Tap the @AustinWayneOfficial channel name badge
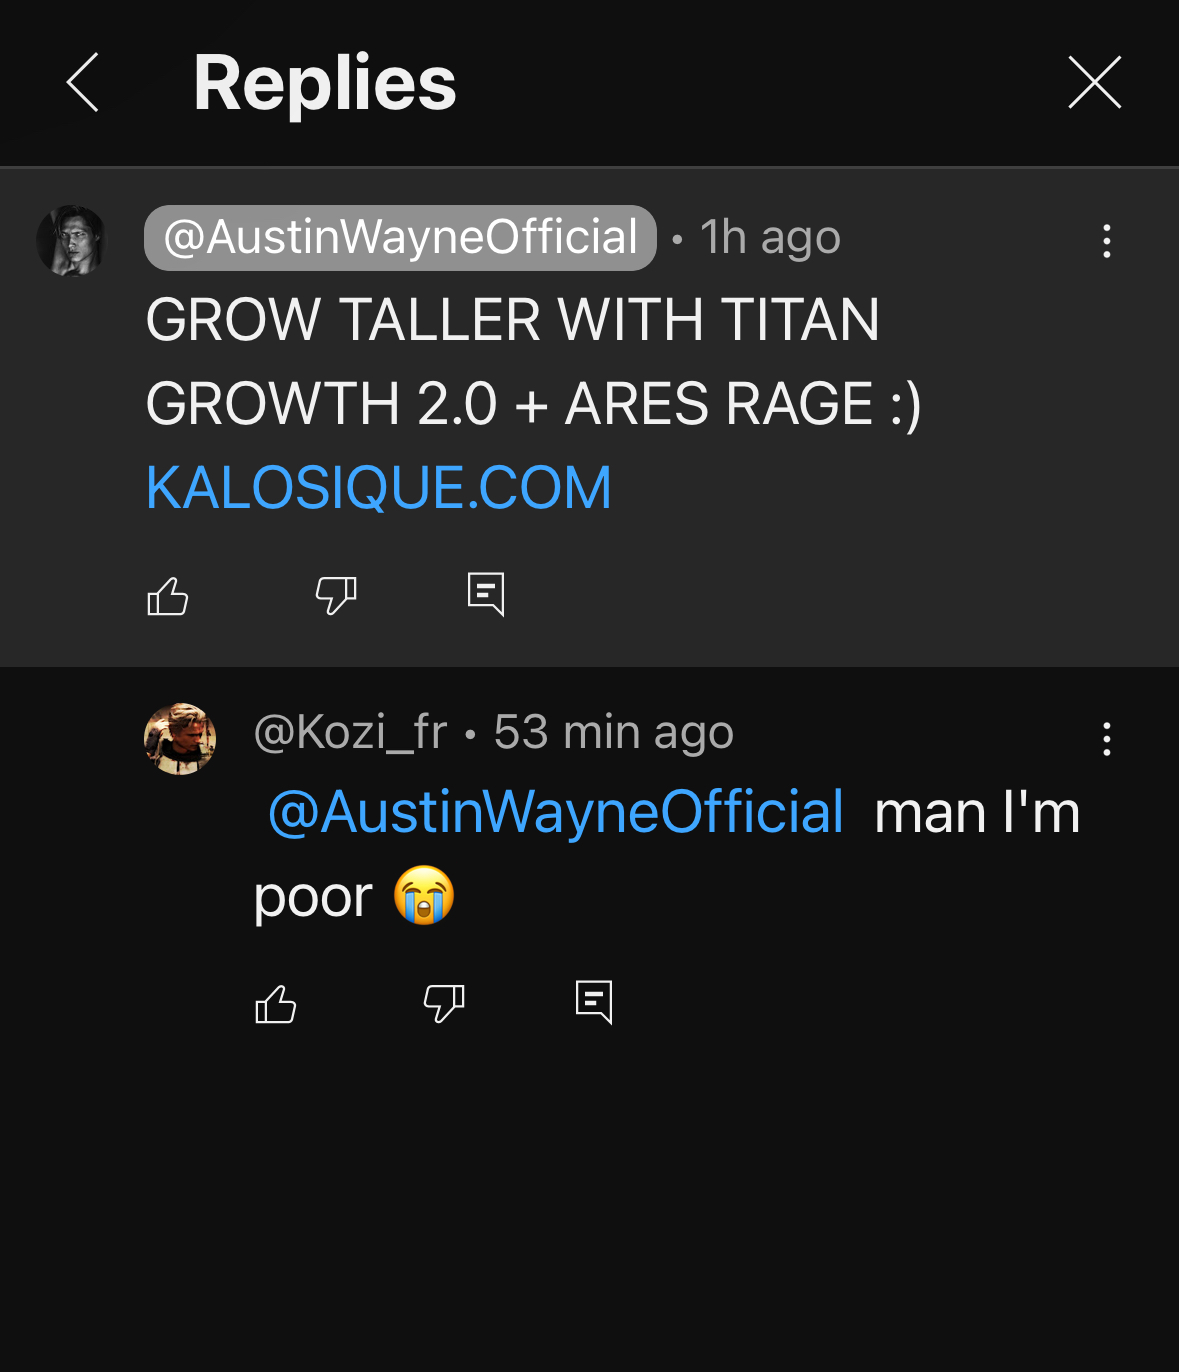The height and width of the screenshot is (1372, 1179). [400, 238]
